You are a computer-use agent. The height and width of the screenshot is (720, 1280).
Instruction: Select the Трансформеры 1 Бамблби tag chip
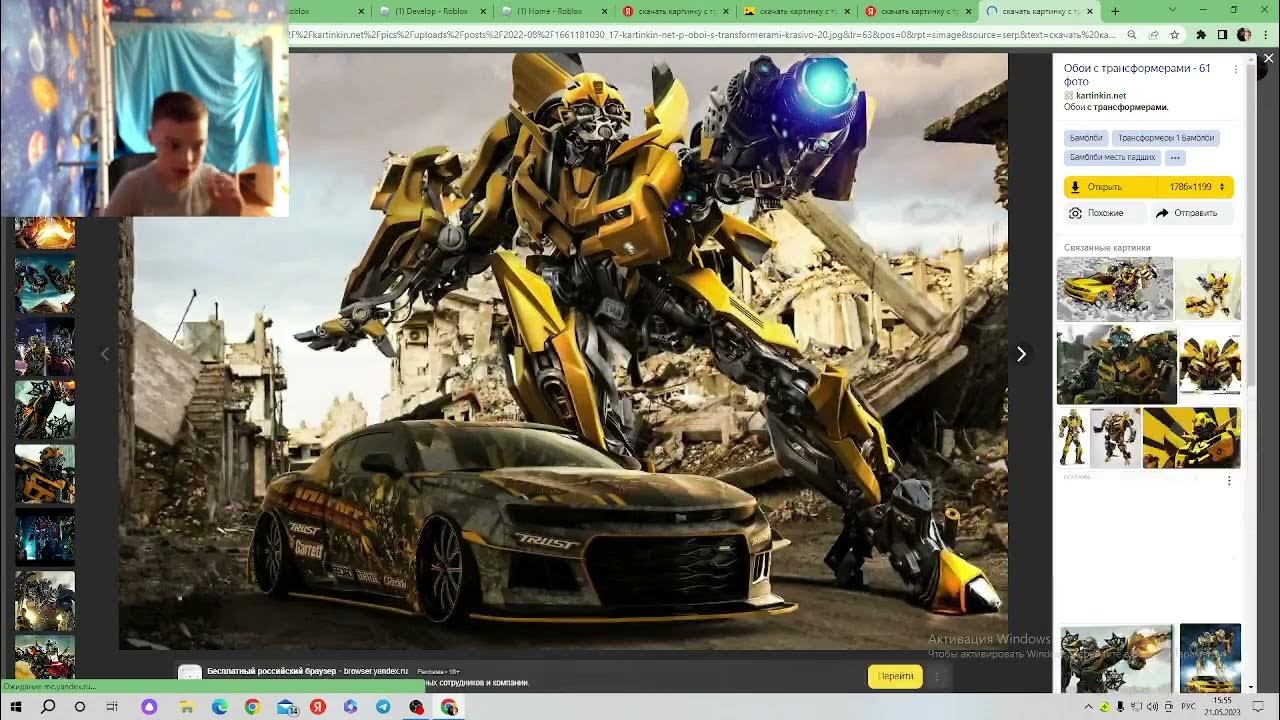pyautogui.click(x=1166, y=138)
